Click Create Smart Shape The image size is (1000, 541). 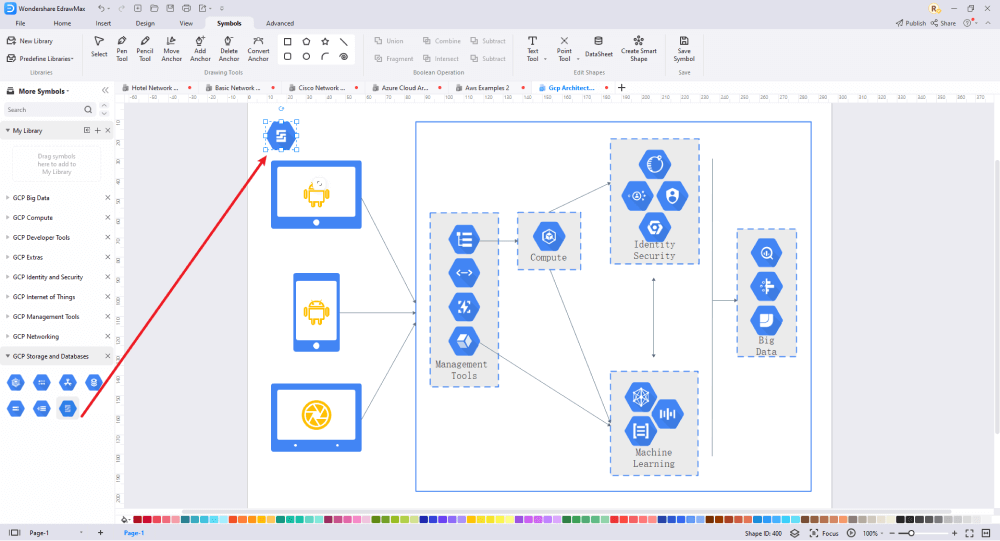coord(638,48)
